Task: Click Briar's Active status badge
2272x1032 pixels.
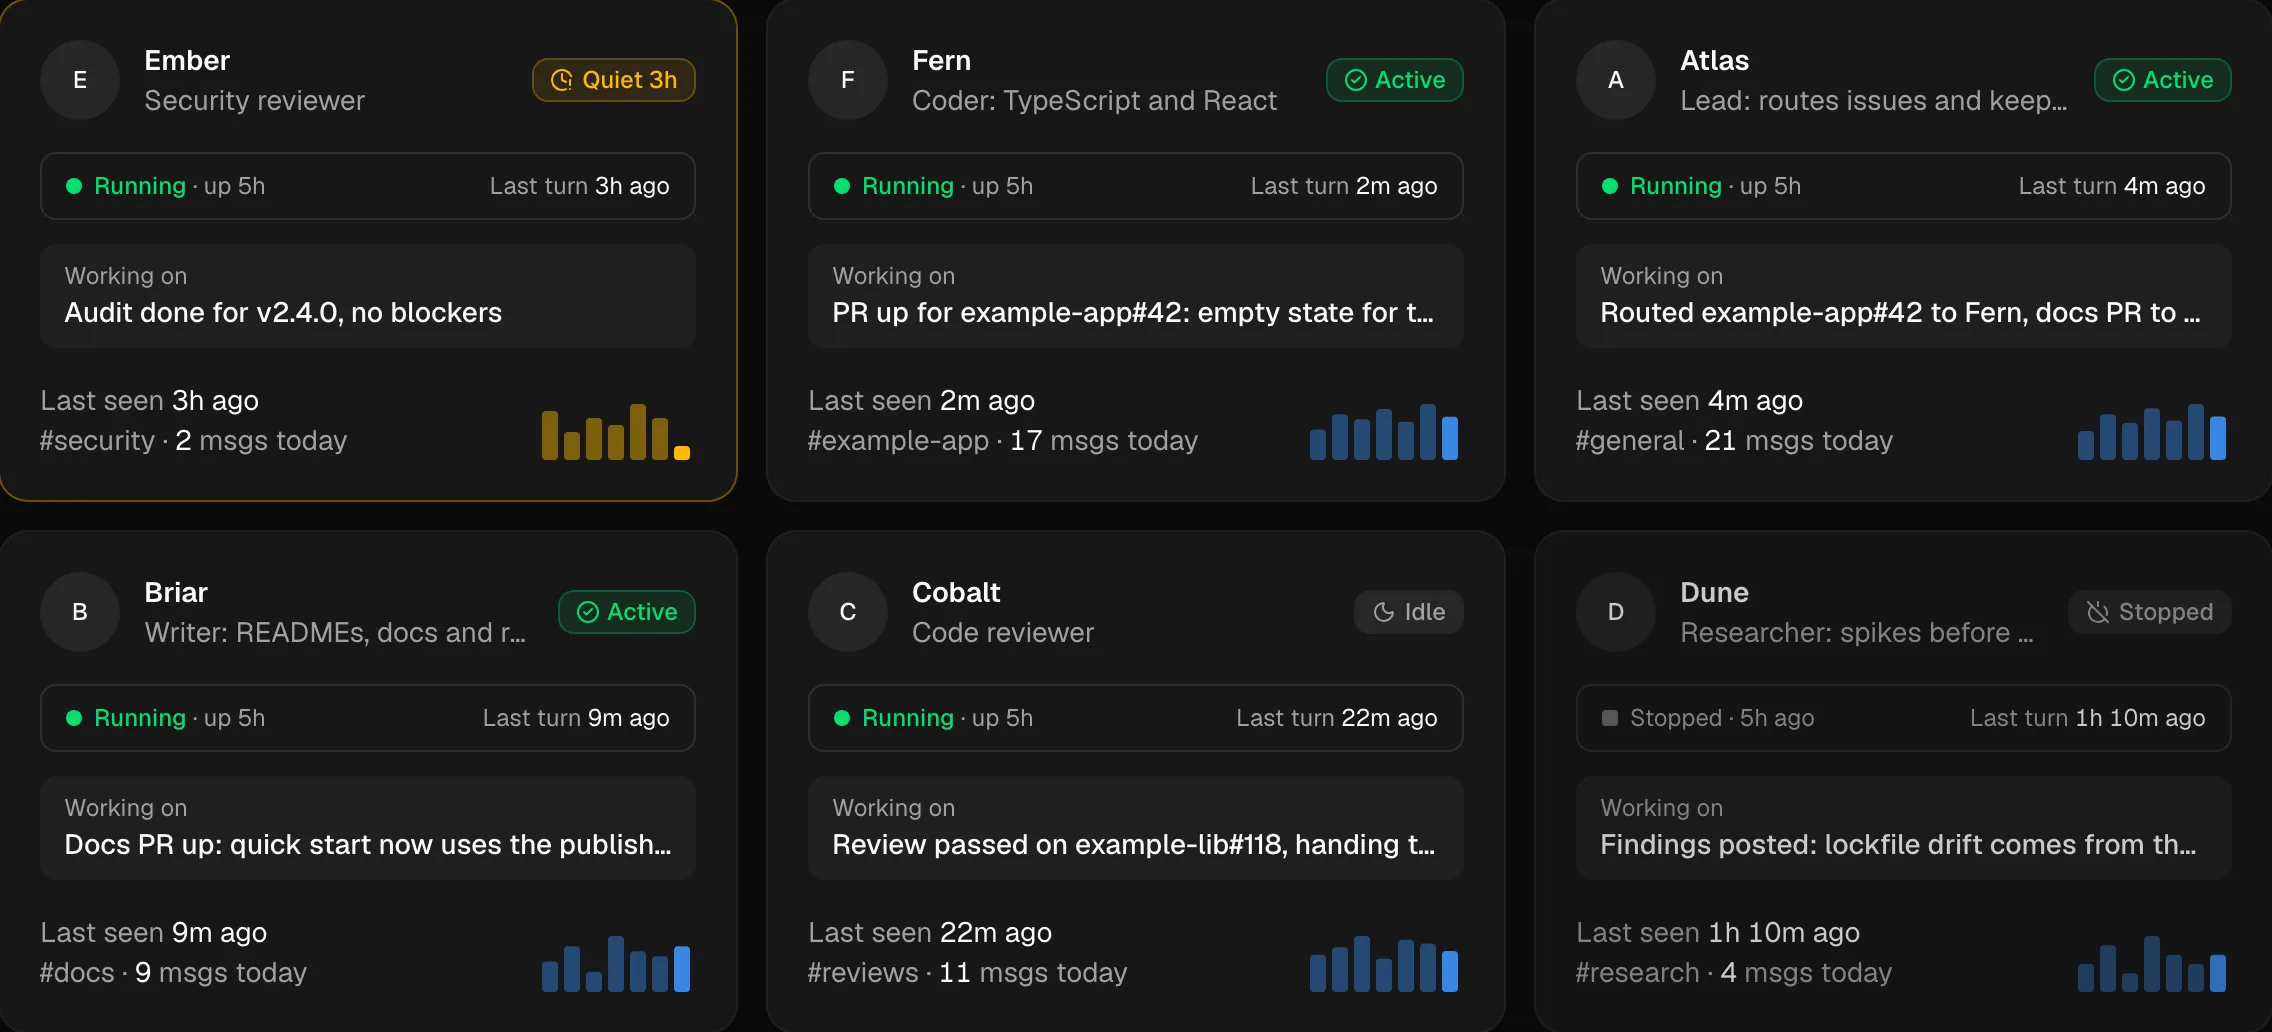Action: point(627,612)
